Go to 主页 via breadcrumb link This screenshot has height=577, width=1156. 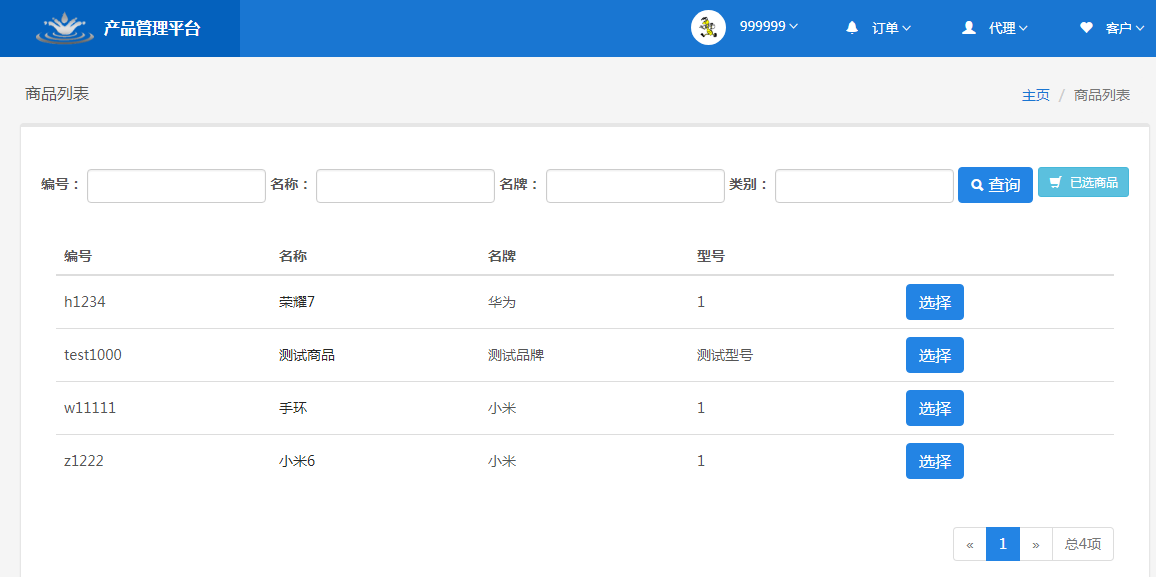tap(1035, 95)
